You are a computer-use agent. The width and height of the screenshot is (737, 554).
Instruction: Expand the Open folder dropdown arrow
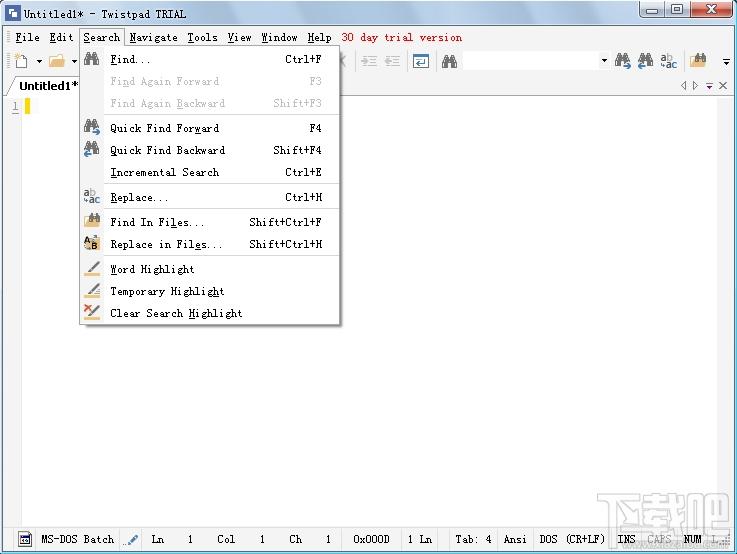[x=74, y=62]
